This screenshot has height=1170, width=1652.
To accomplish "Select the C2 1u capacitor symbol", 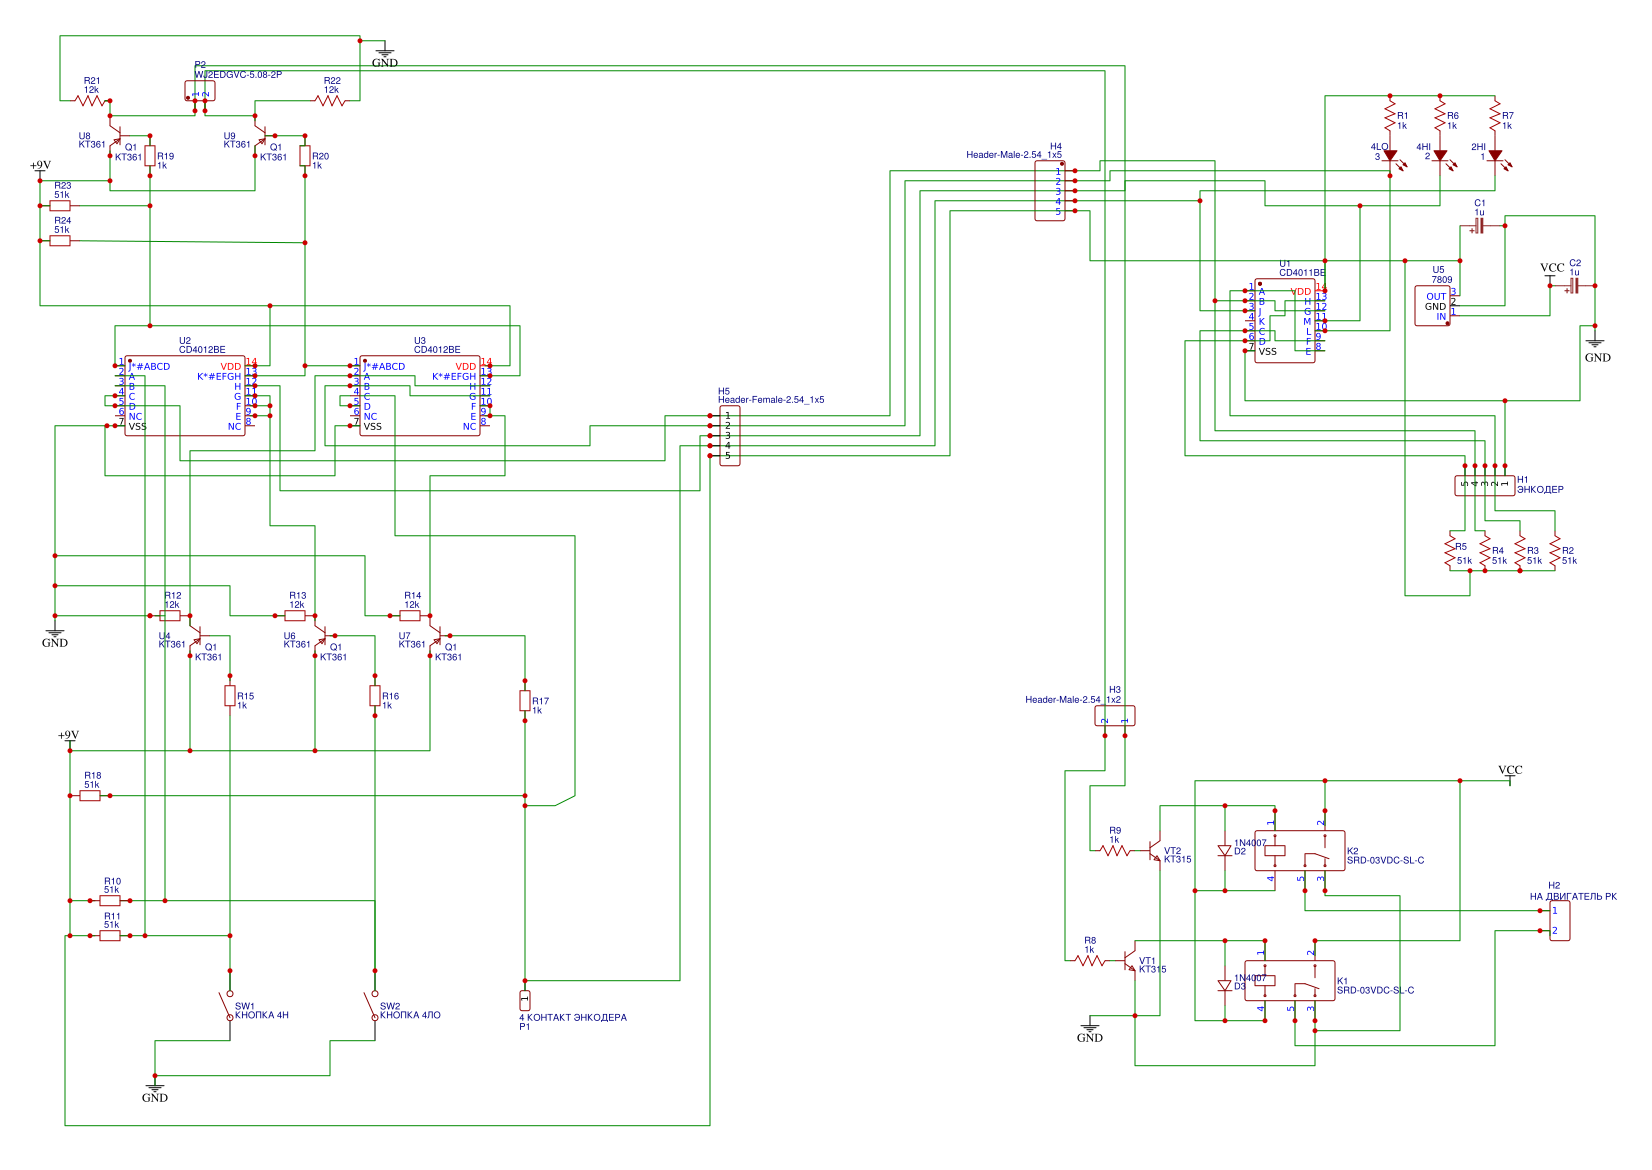I will (1573, 286).
